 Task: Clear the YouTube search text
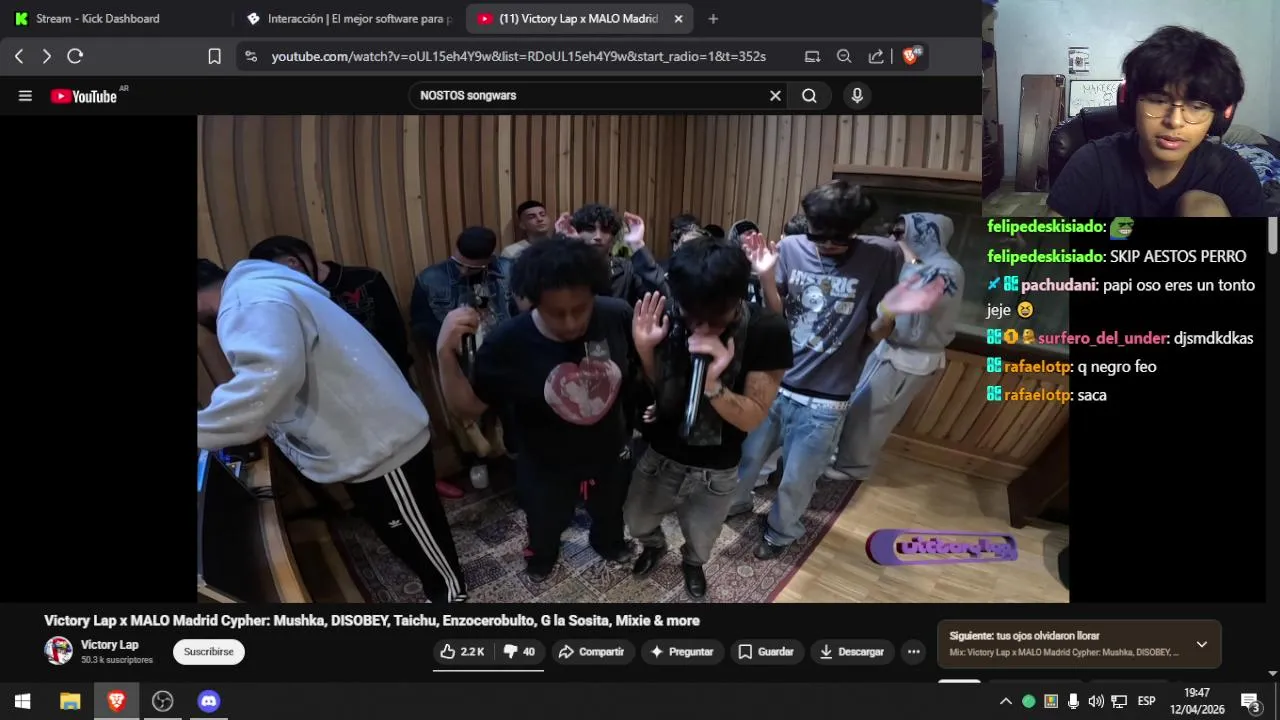tap(775, 96)
